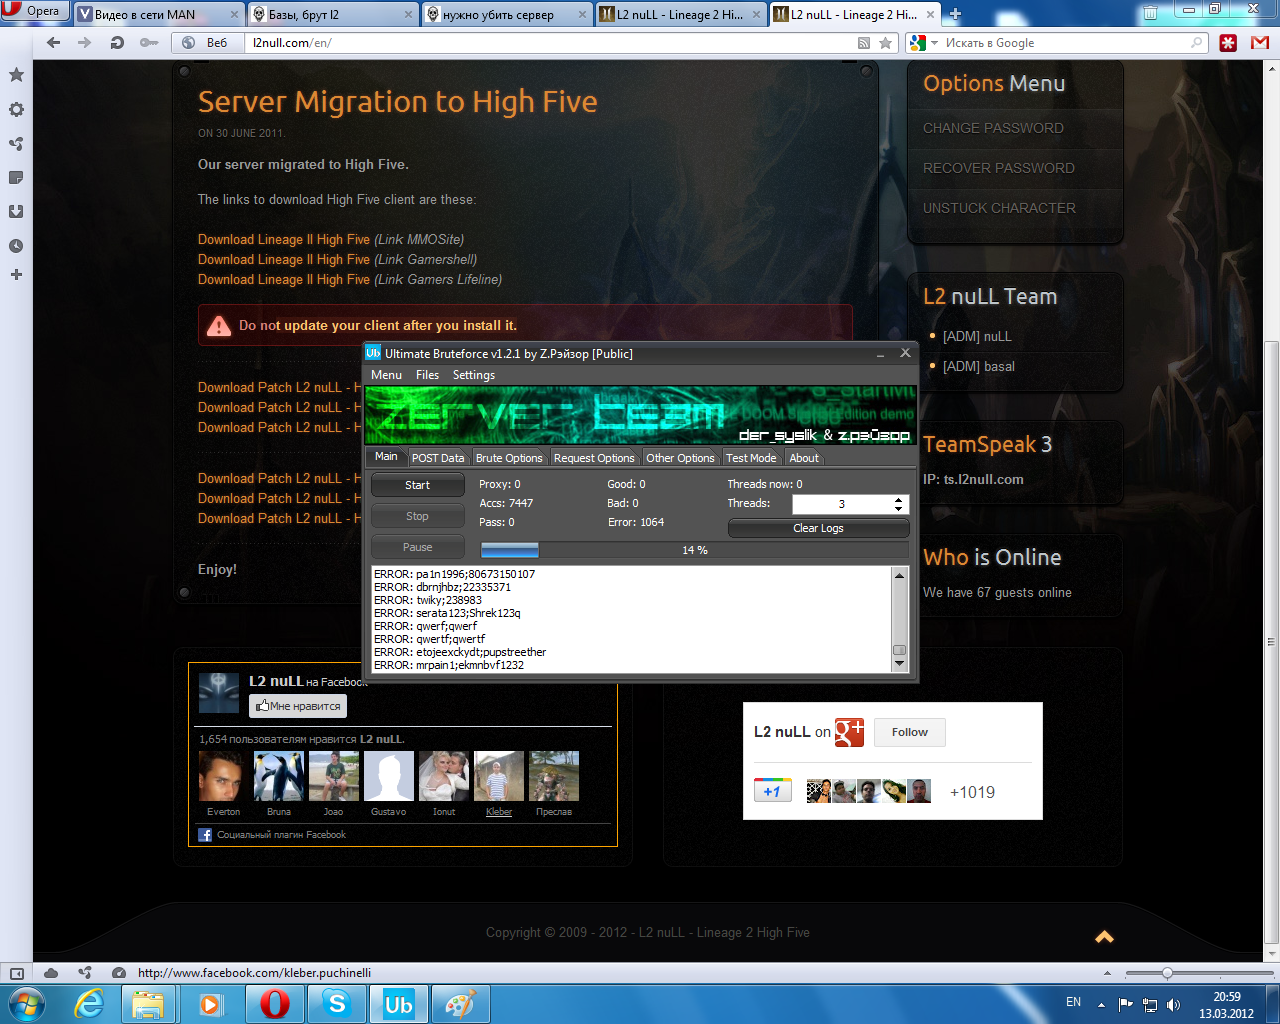Switch to the Brute Options tab

click(x=509, y=458)
